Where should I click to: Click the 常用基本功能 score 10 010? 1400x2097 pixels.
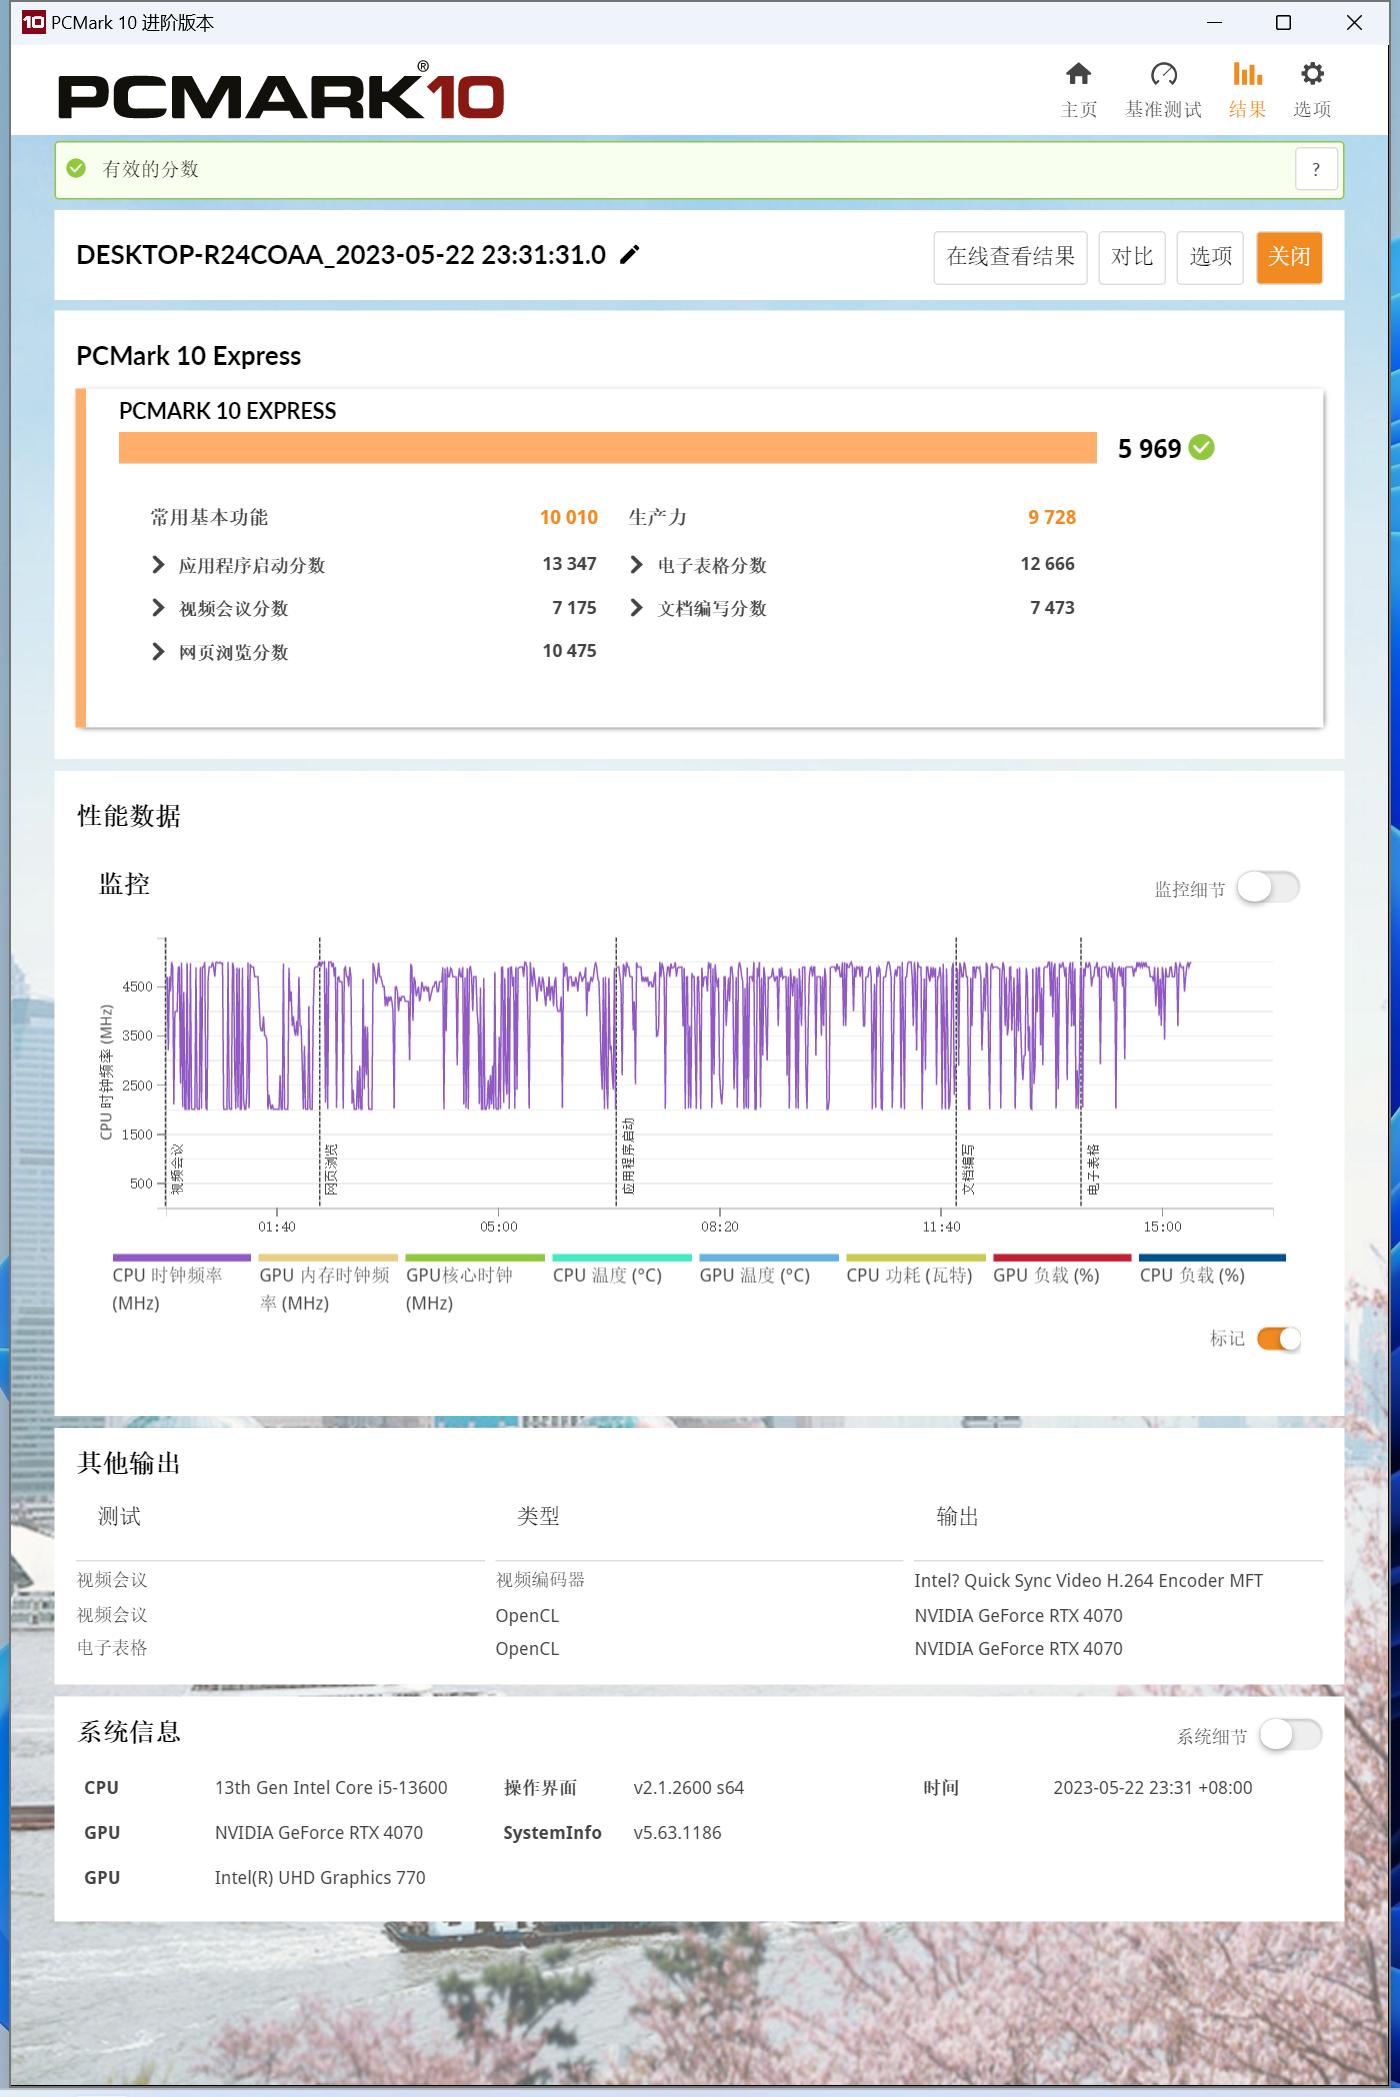pyautogui.click(x=568, y=517)
